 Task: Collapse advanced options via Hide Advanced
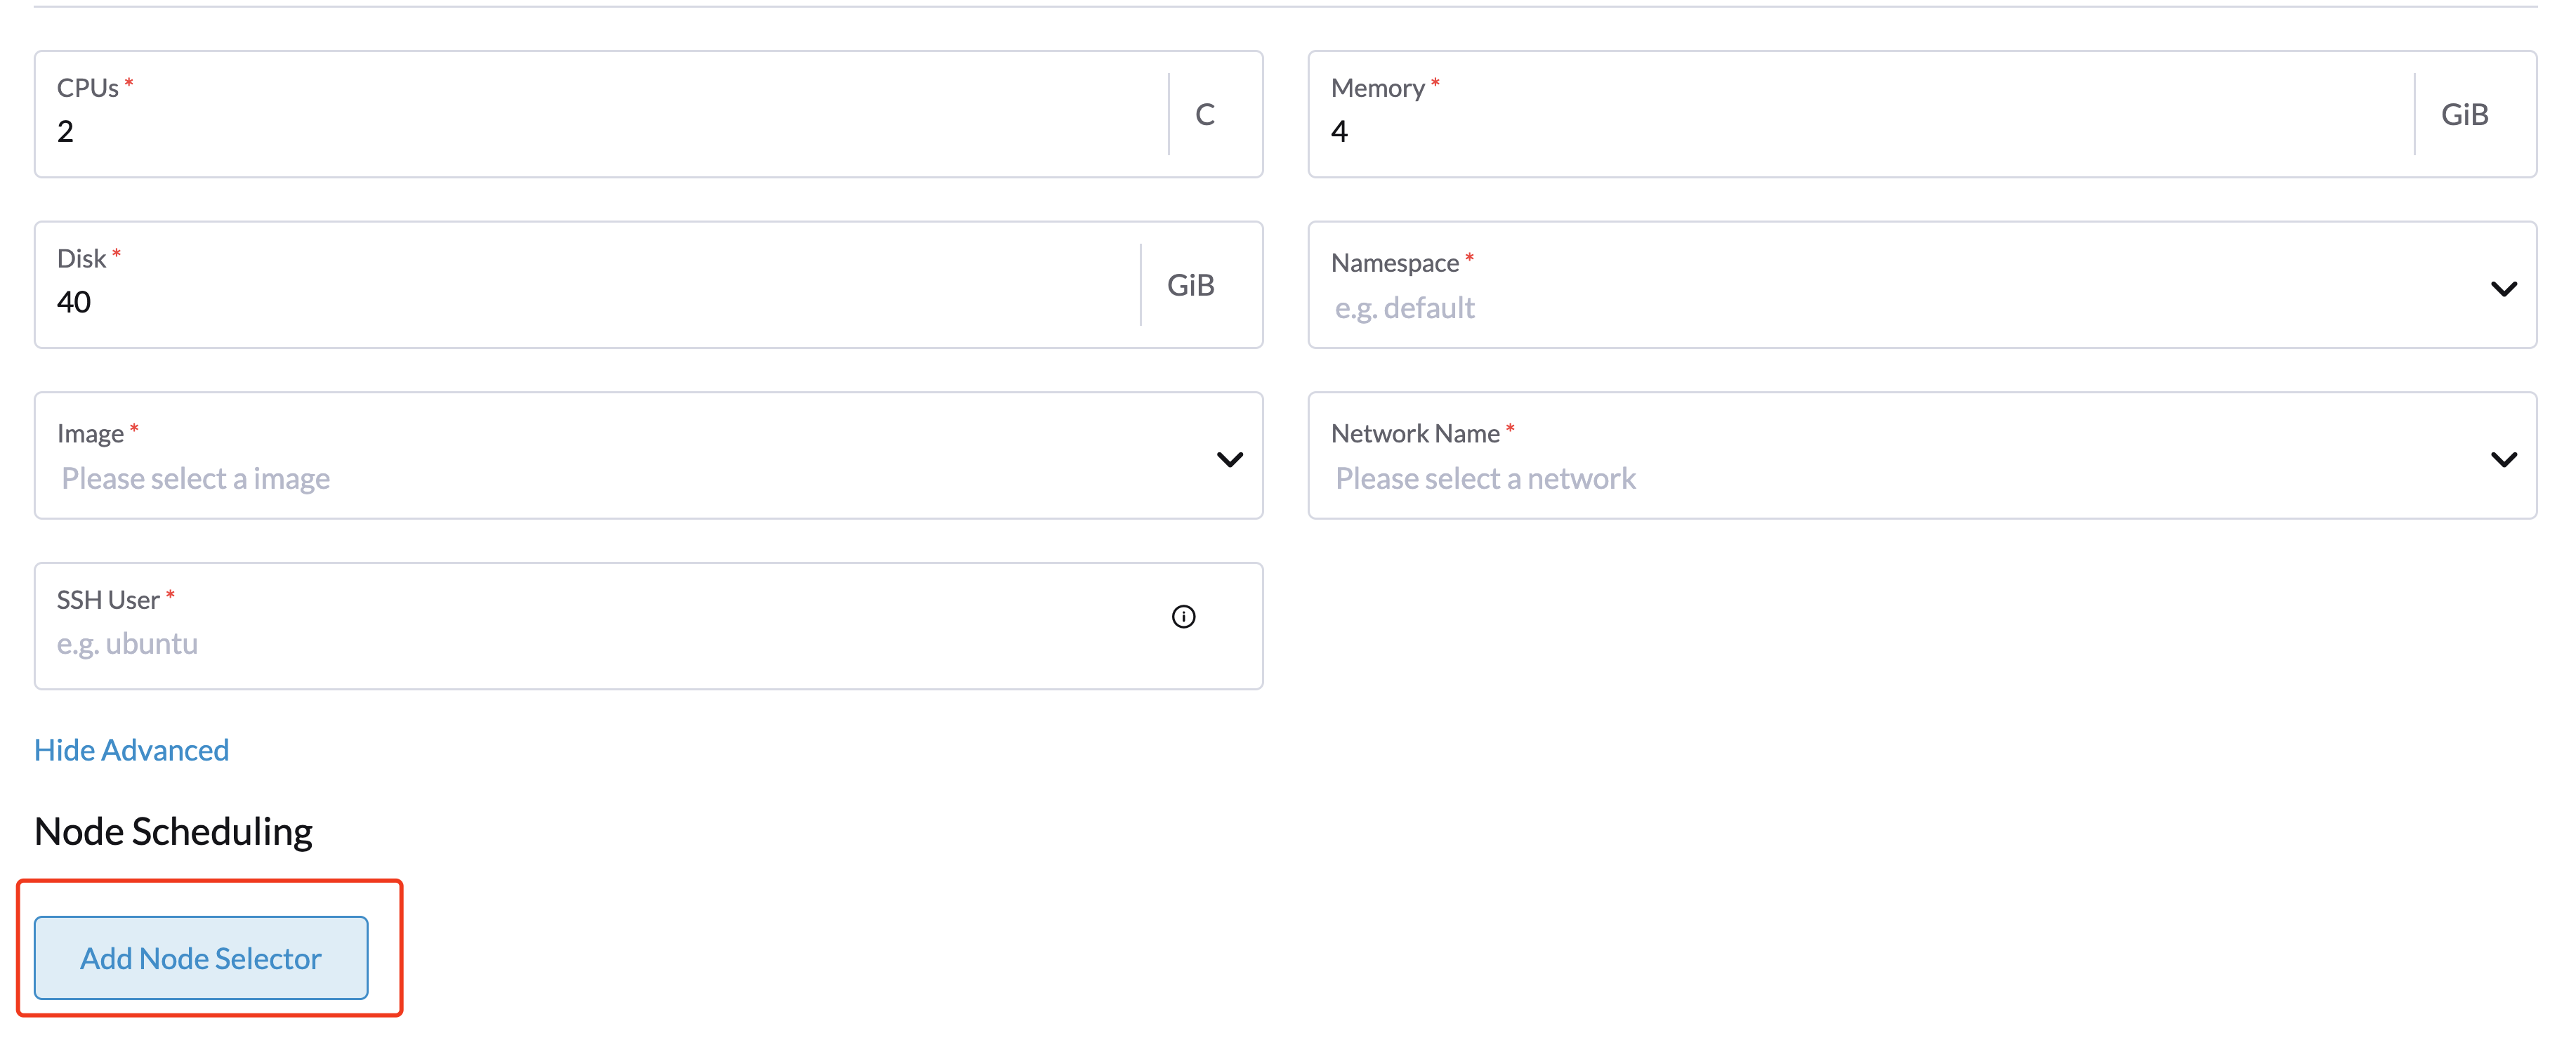[x=131, y=750]
